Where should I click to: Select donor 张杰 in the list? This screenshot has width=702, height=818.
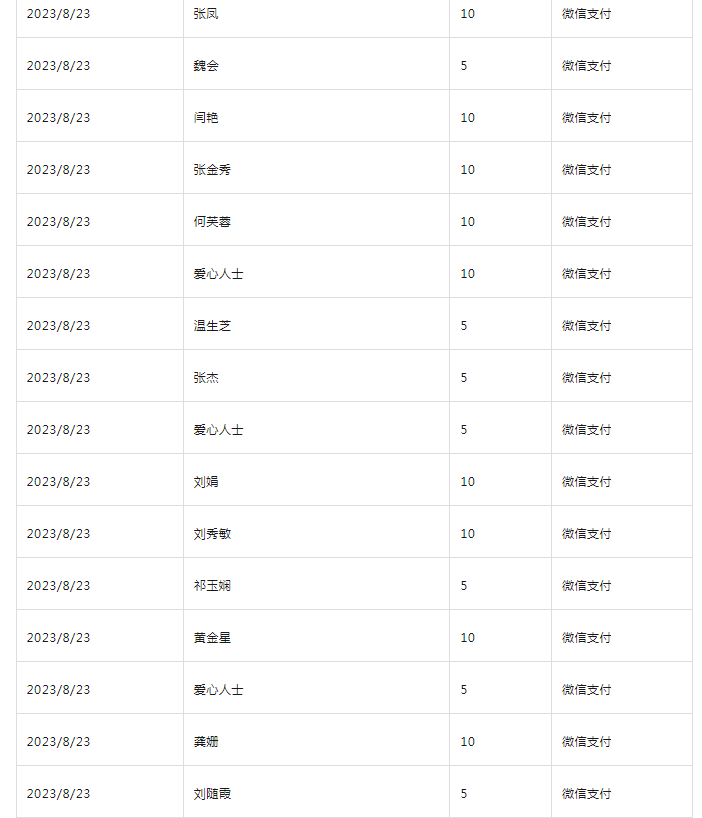pos(206,378)
